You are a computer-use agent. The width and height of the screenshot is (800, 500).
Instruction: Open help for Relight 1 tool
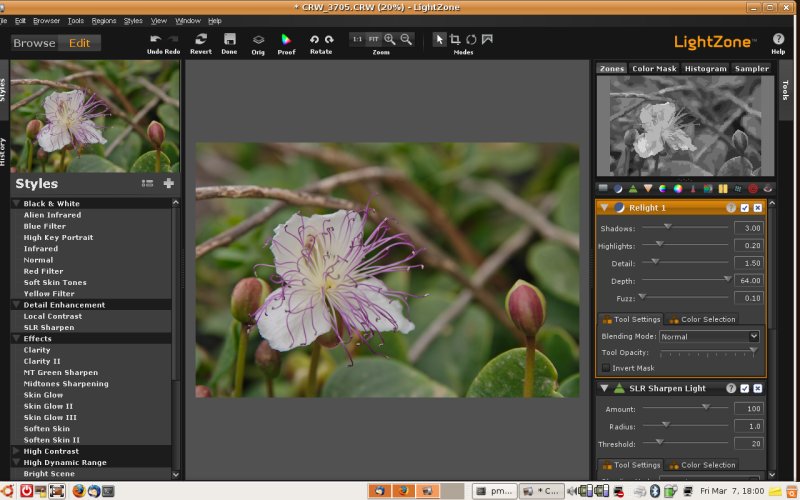point(731,208)
